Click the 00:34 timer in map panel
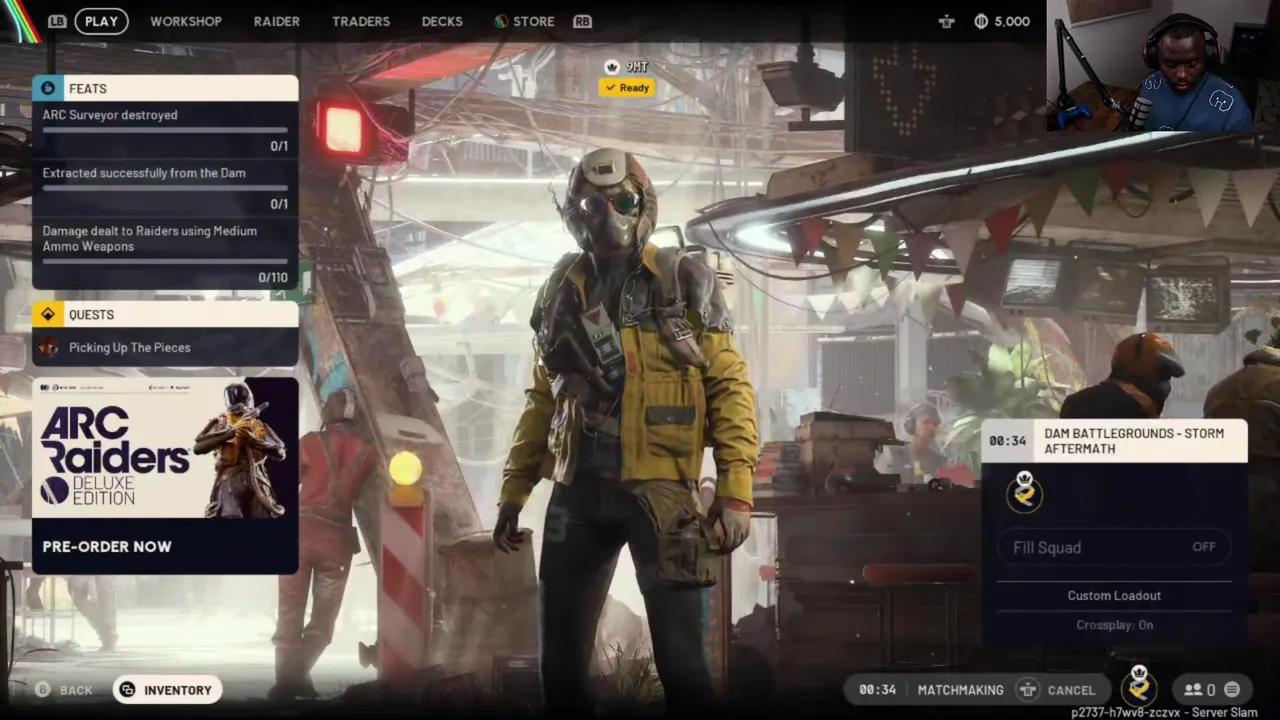 click(1008, 441)
